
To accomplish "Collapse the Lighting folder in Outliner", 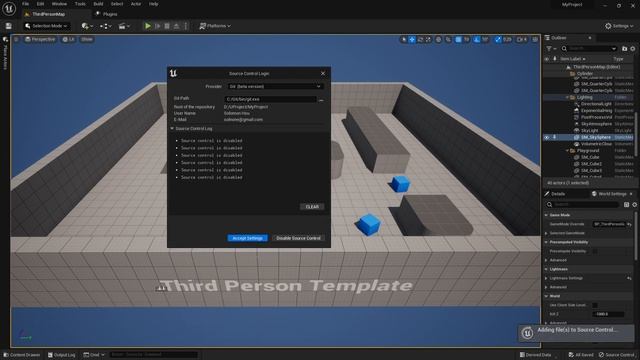I will [567, 98].
